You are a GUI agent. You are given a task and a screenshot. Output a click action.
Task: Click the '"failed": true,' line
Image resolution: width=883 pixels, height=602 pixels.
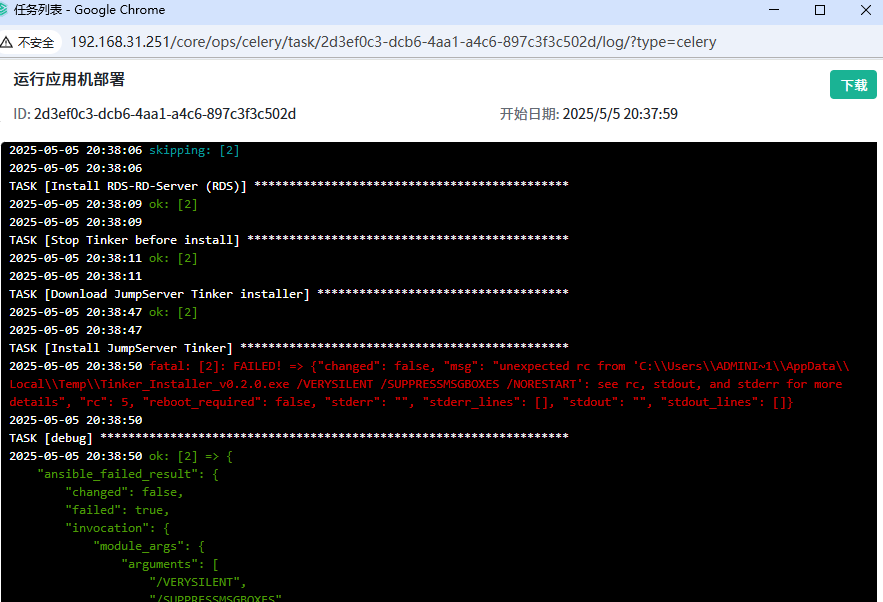point(117,510)
